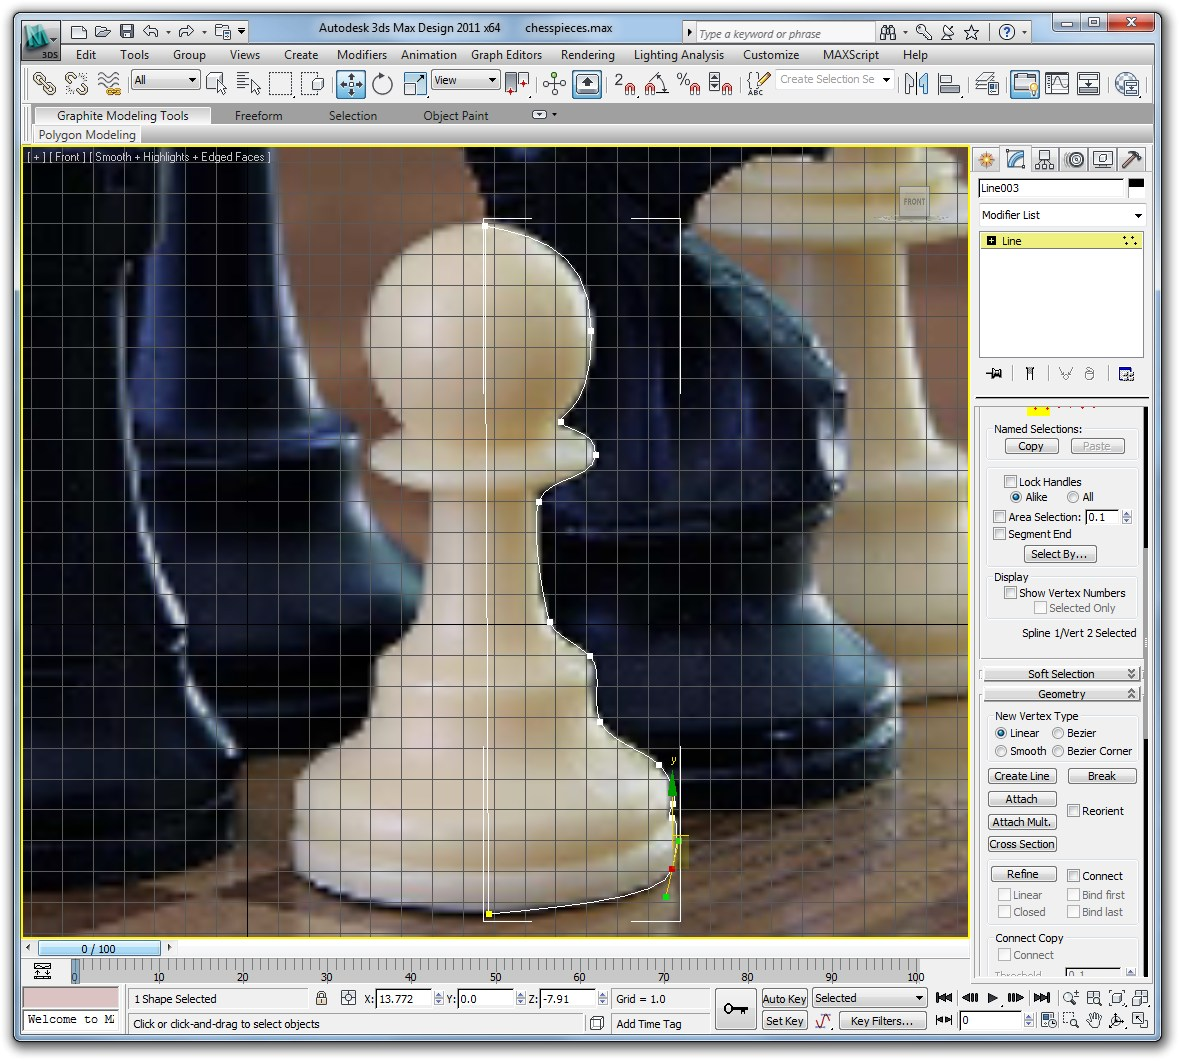
Task: Tick the Show Vertex Numbers checkbox
Action: (x=1010, y=593)
